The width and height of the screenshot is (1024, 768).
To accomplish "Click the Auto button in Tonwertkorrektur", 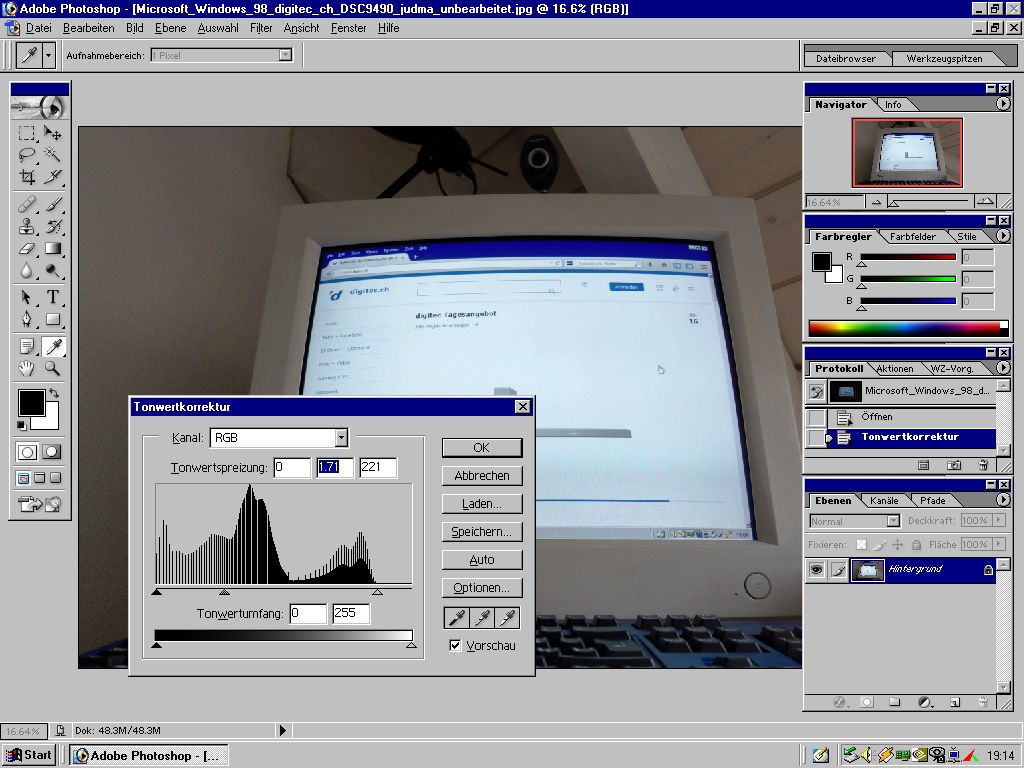I will click(x=482, y=559).
